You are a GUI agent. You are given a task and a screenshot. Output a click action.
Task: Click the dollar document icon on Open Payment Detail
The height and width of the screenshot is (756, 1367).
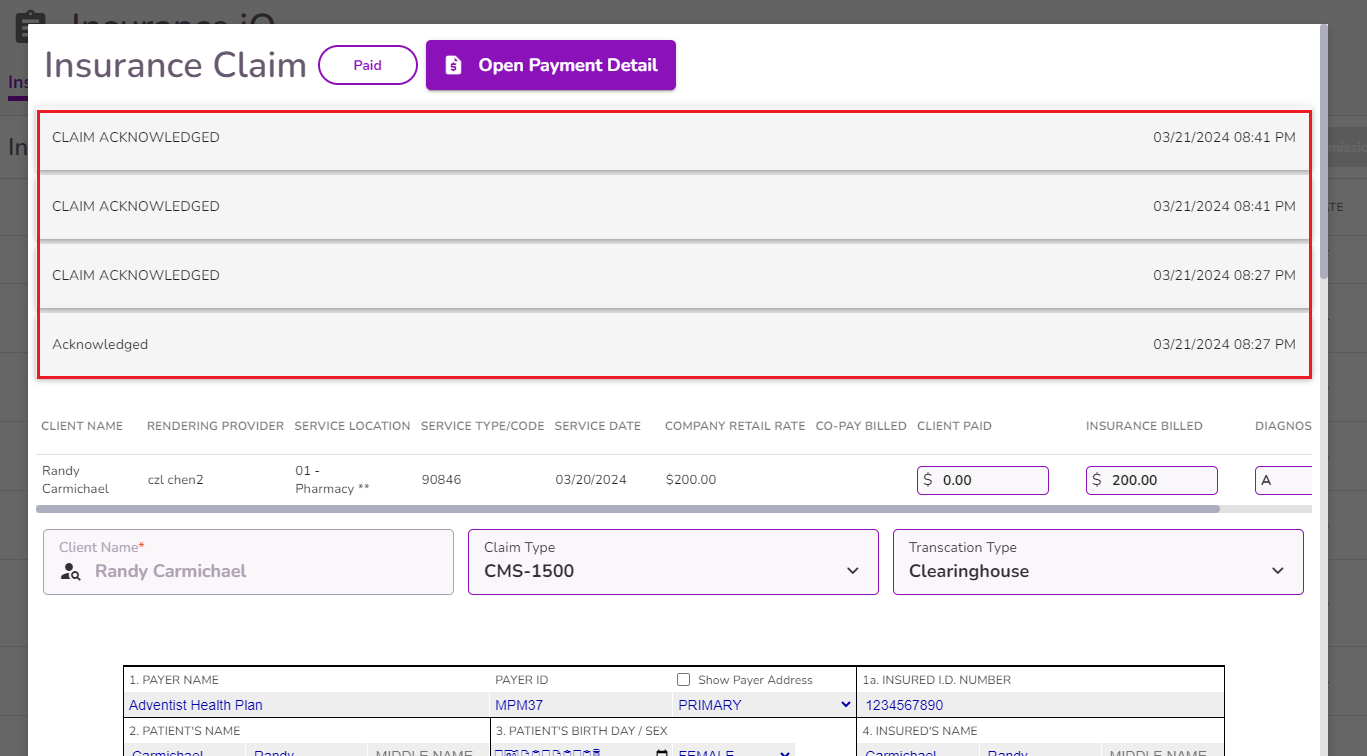(453, 65)
